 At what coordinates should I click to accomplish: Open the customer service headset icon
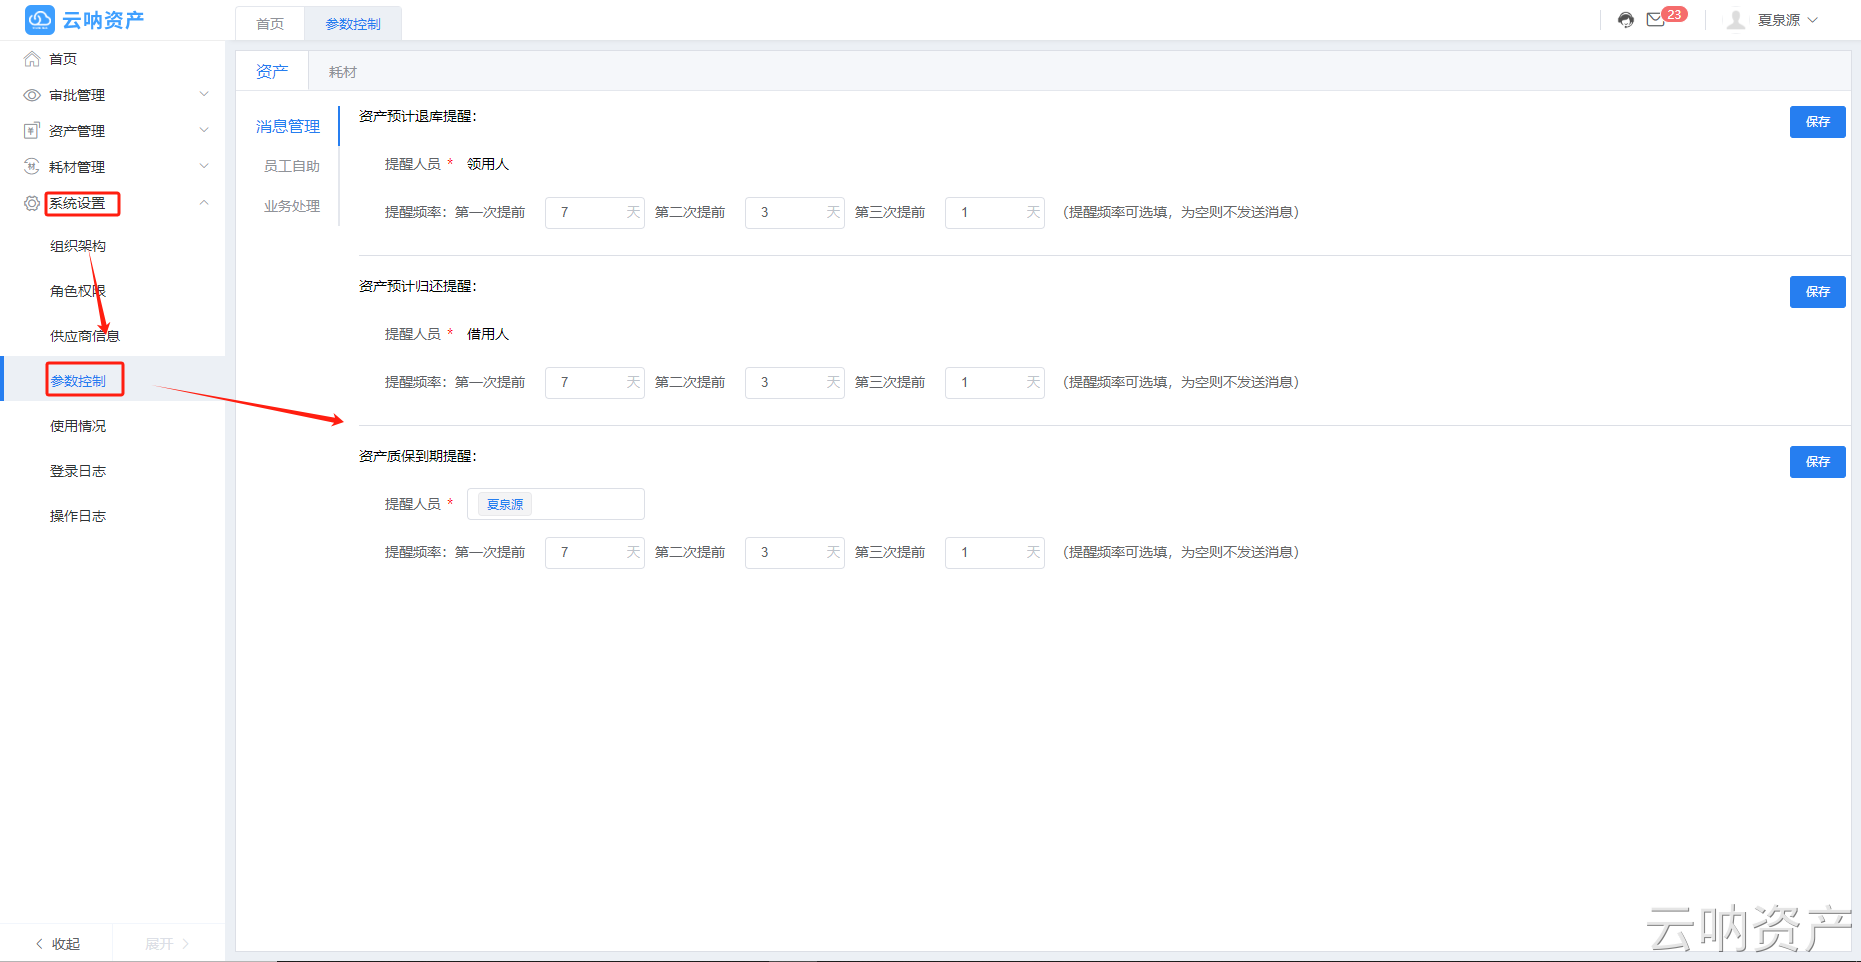pos(1624,19)
